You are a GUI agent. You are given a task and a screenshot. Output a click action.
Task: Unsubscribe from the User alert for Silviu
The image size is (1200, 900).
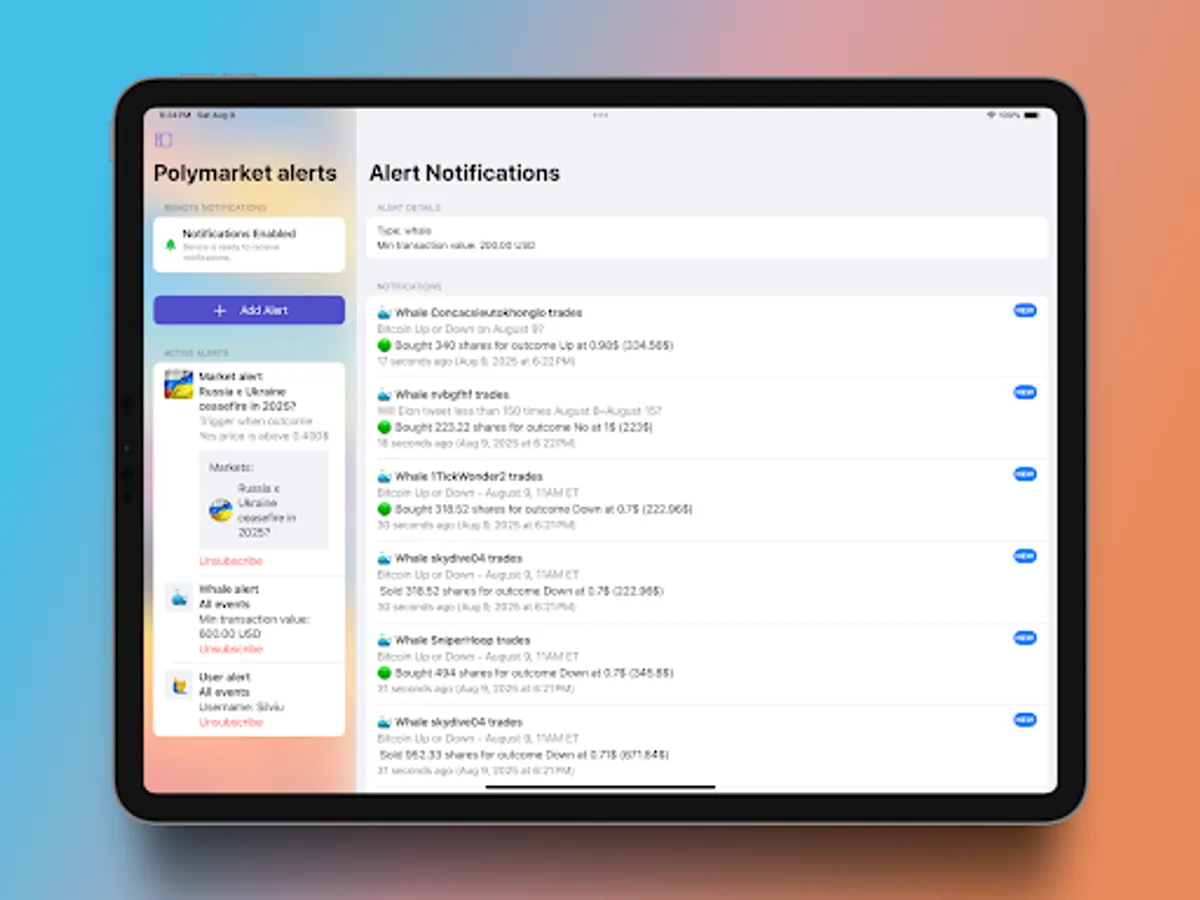[x=230, y=721]
